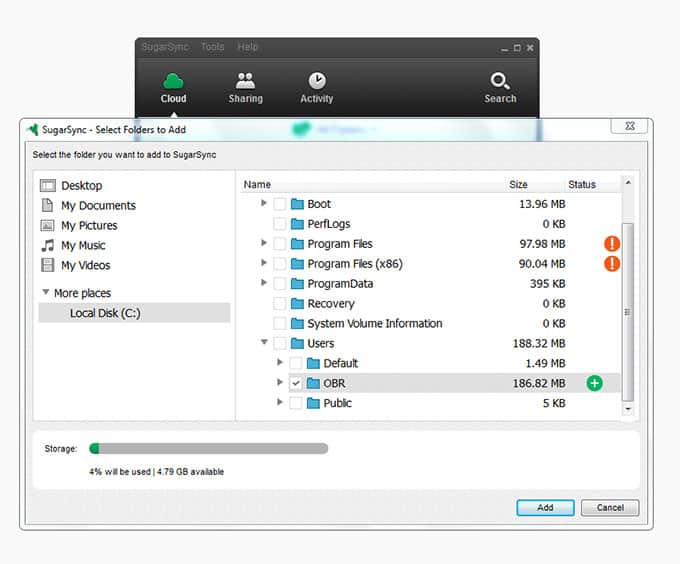Collapse the Users folder tree
This screenshot has height=564, width=680.
(264, 342)
